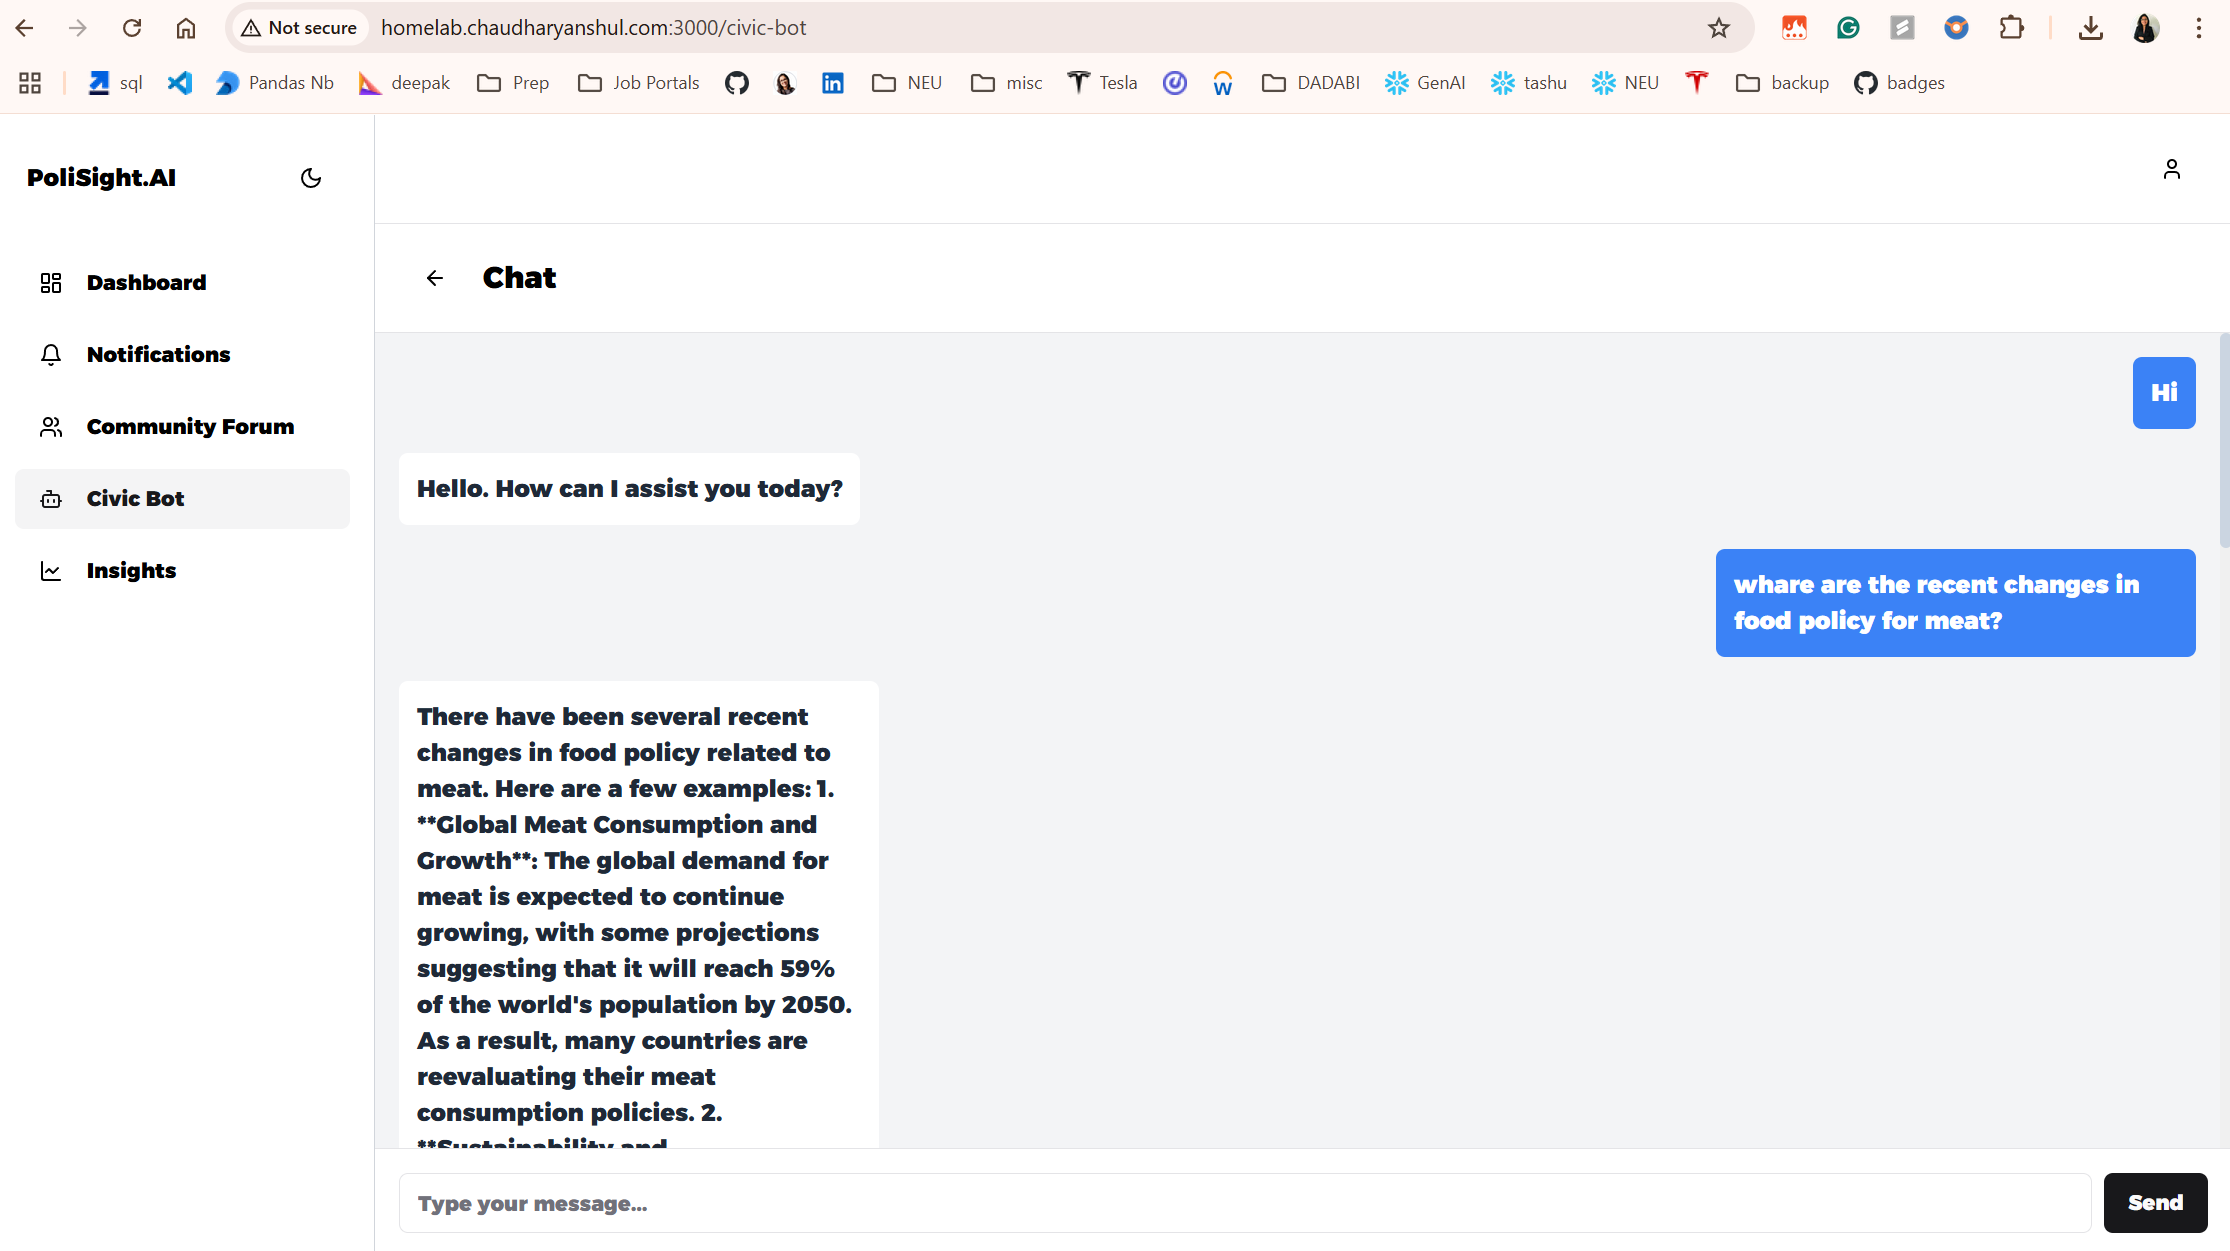Open browser downloads icon
2230x1251 pixels.
coord(2090,28)
